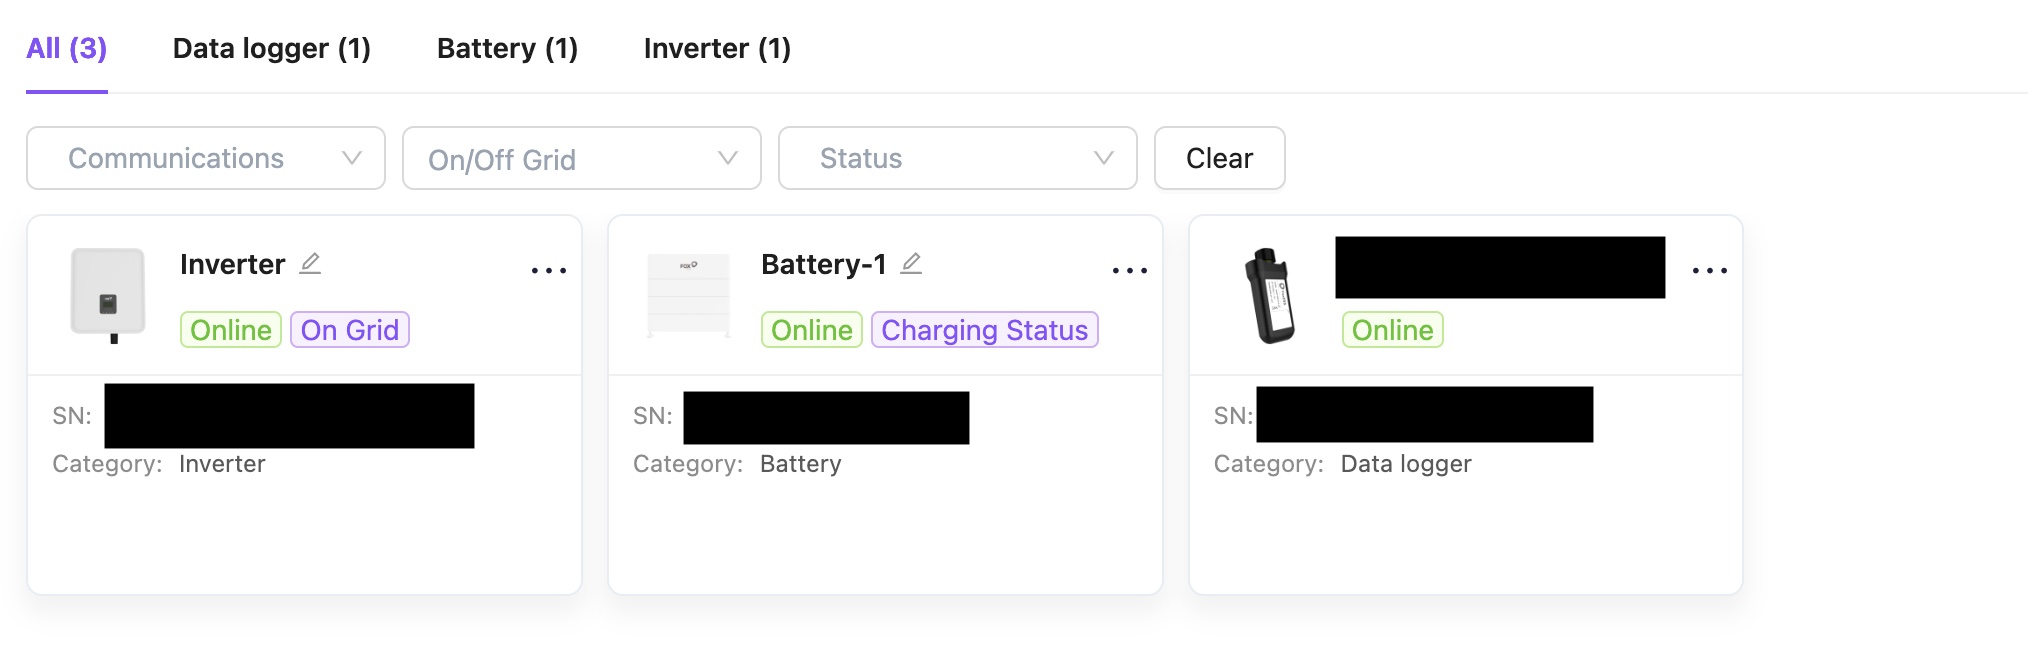Click the battery stack device image
This screenshot has width=2028, height=666.
coord(688,295)
